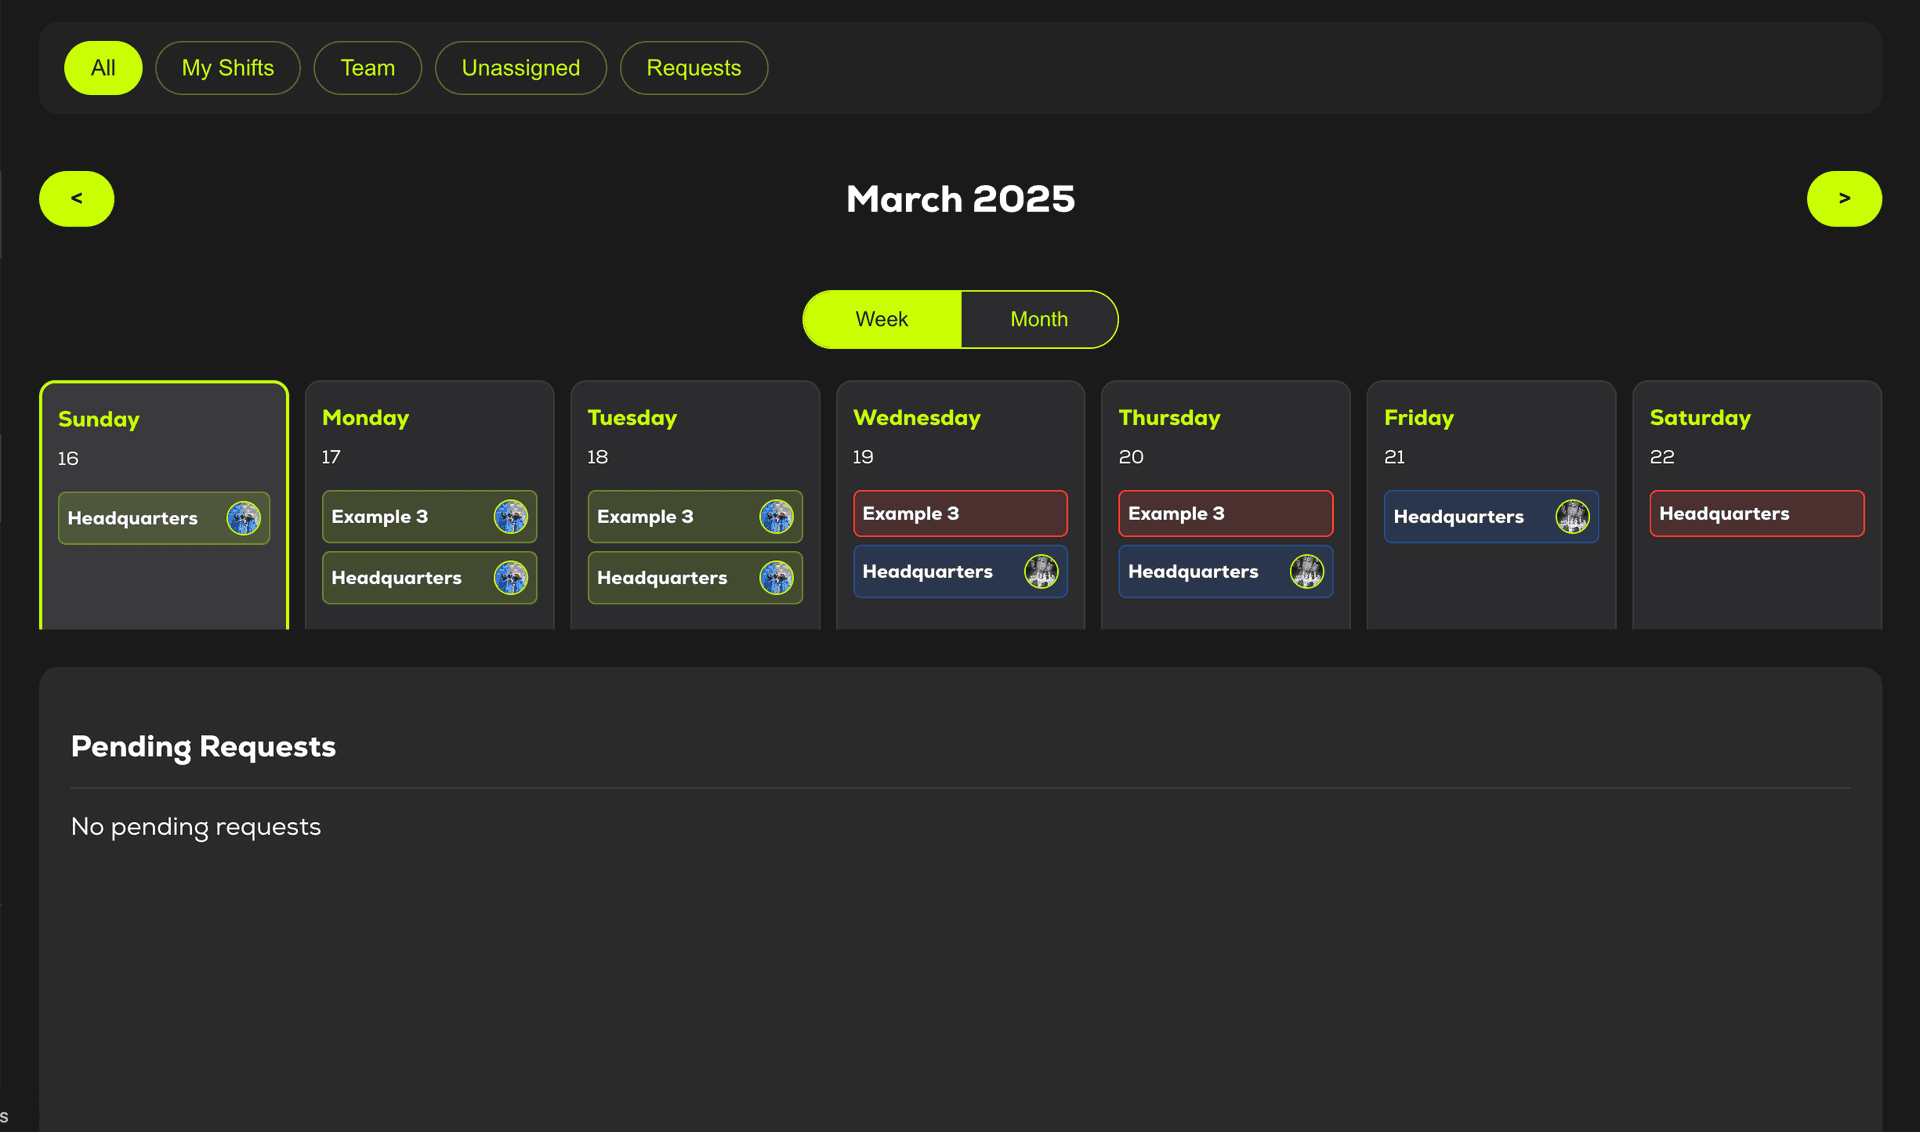Select the Wednesday day heading
This screenshot has width=1920, height=1132.
tap(917, 417)
